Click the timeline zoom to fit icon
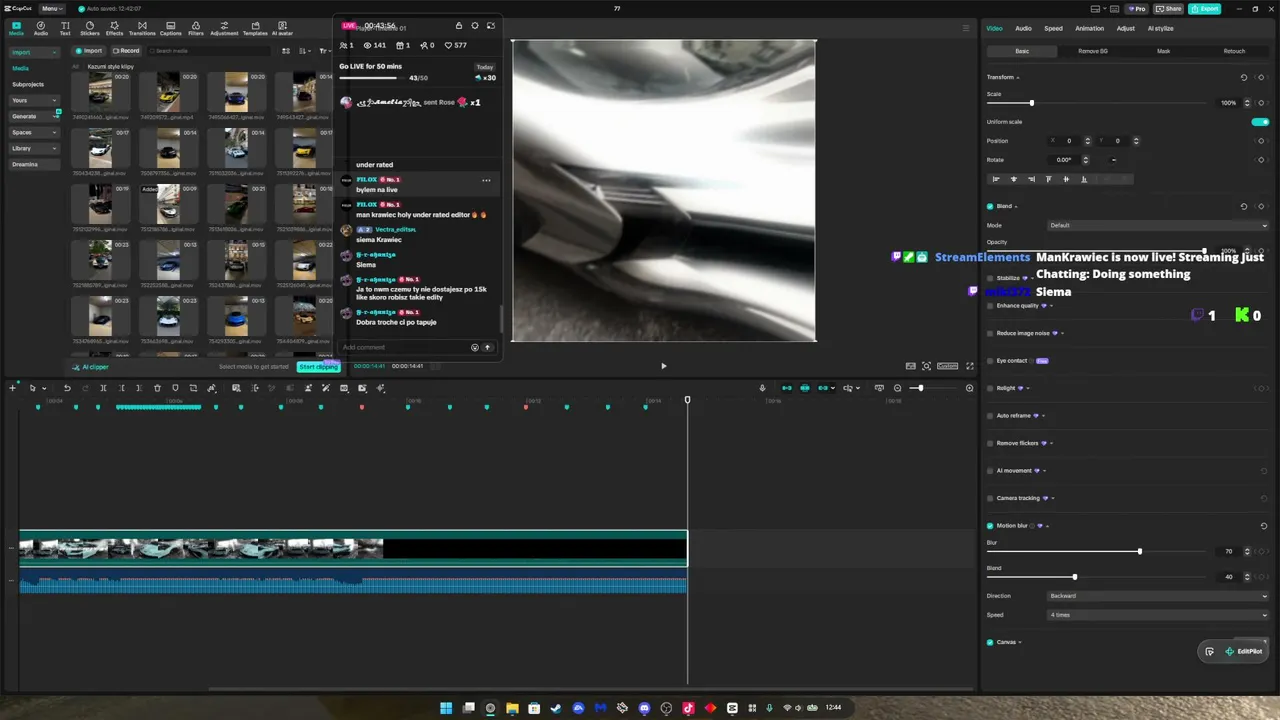Screen dimensions: 1280x720 [x=969, y=388]
